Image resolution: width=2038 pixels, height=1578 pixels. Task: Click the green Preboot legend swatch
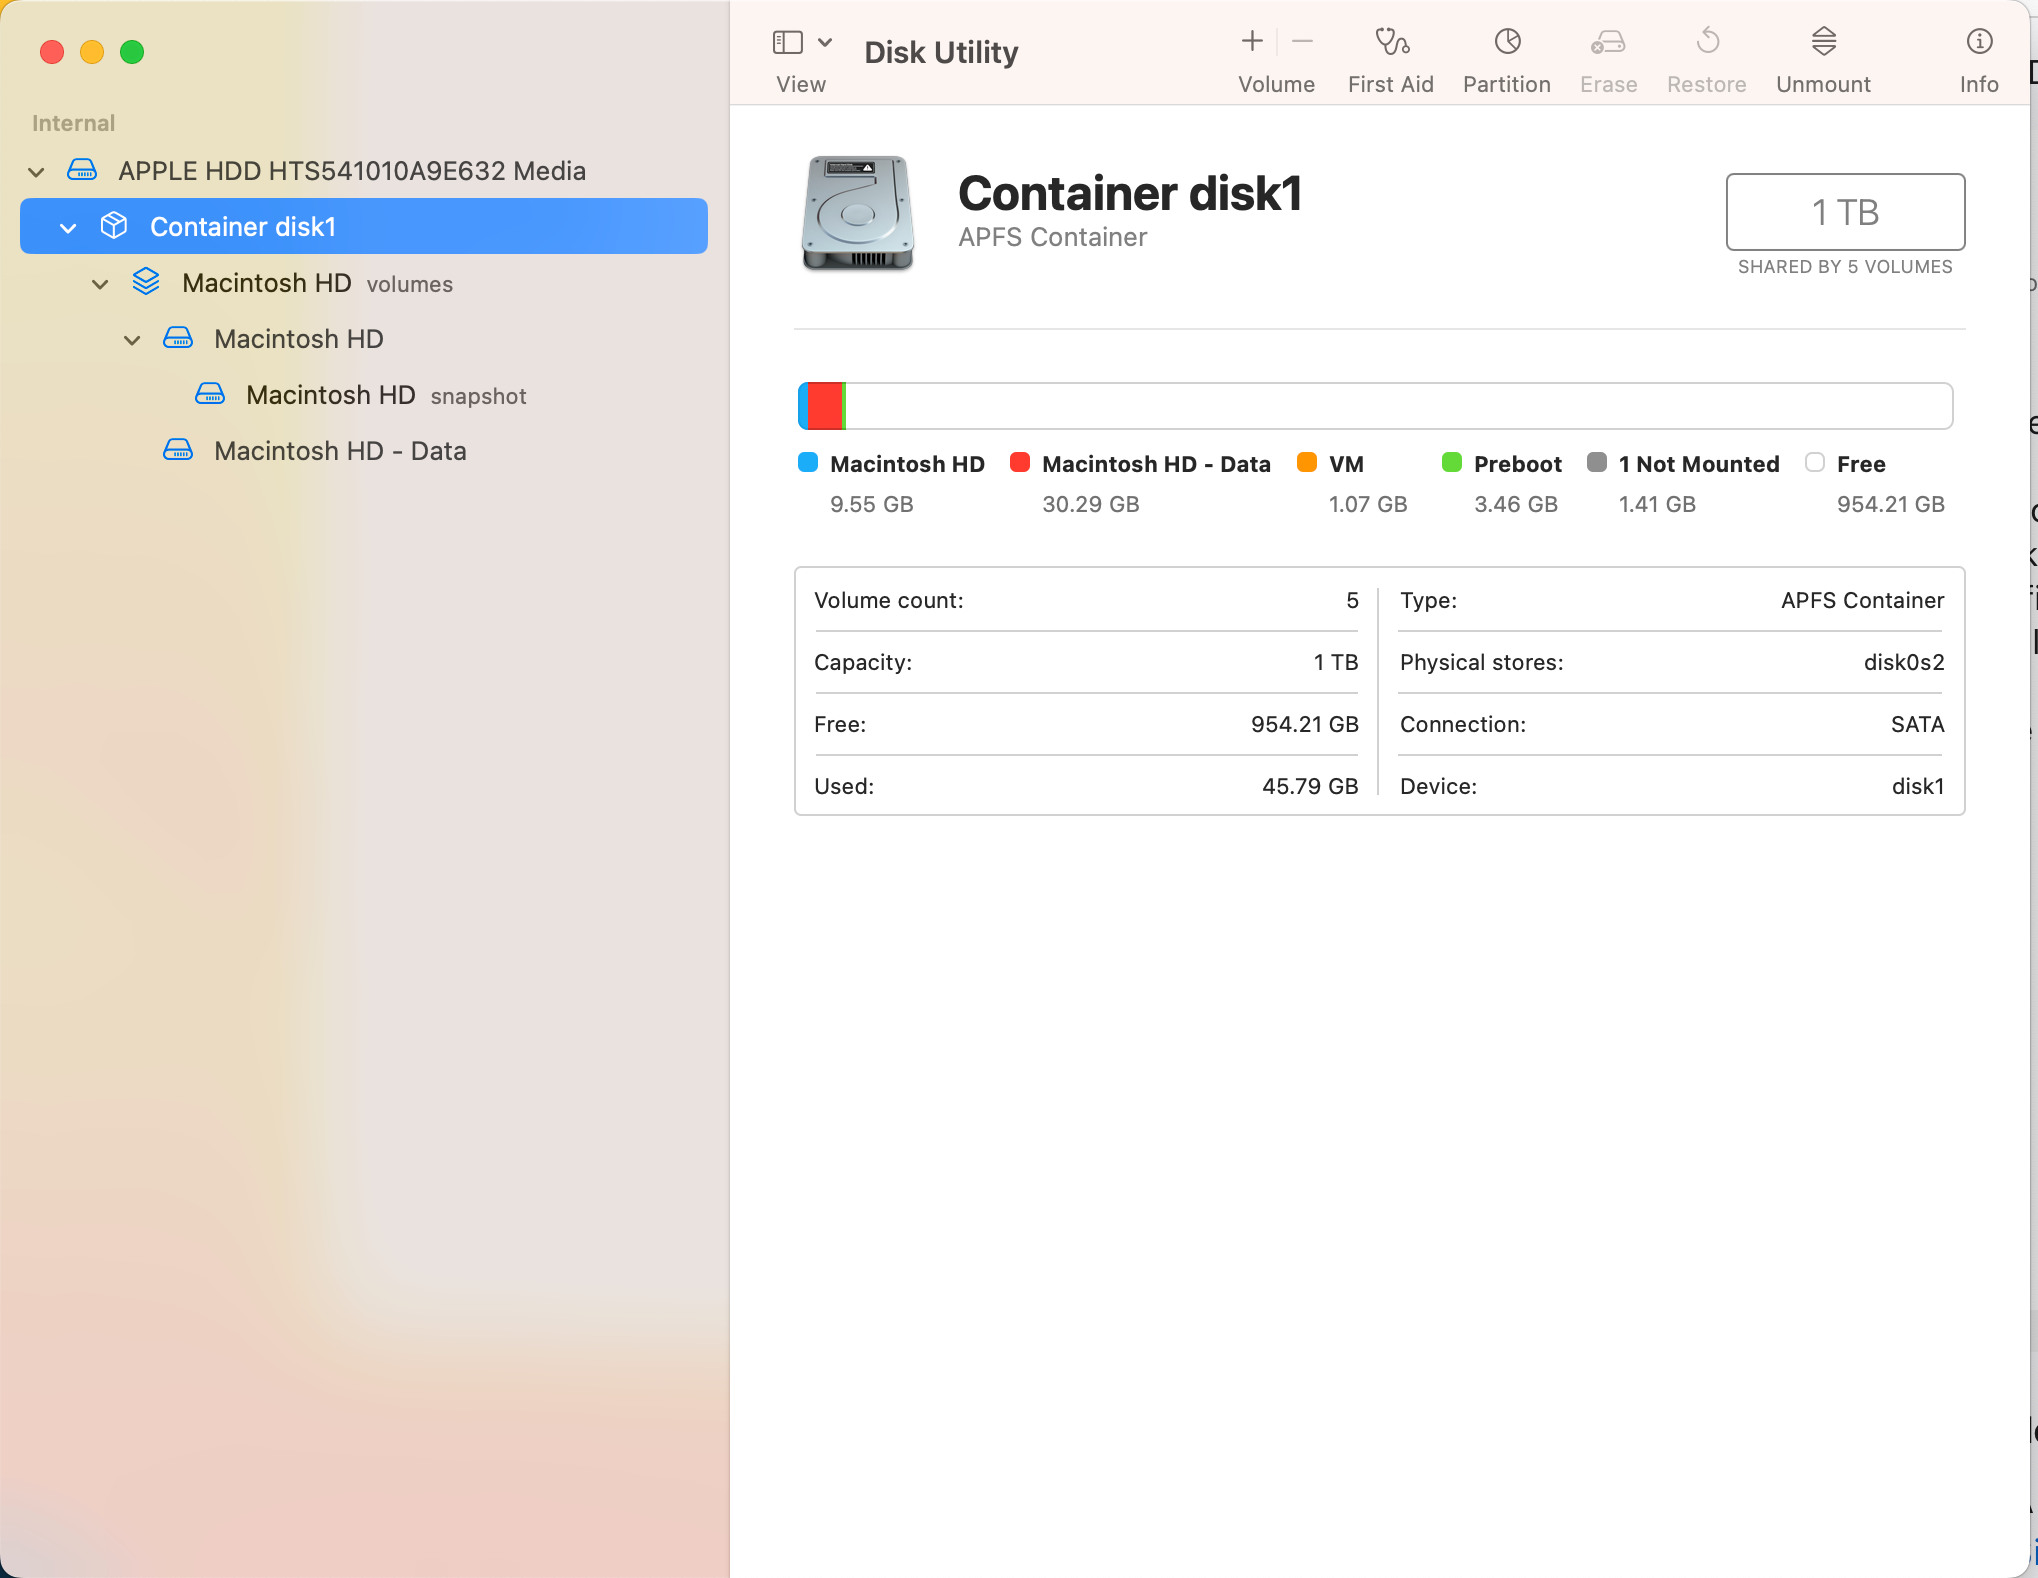pos(1452,462)
